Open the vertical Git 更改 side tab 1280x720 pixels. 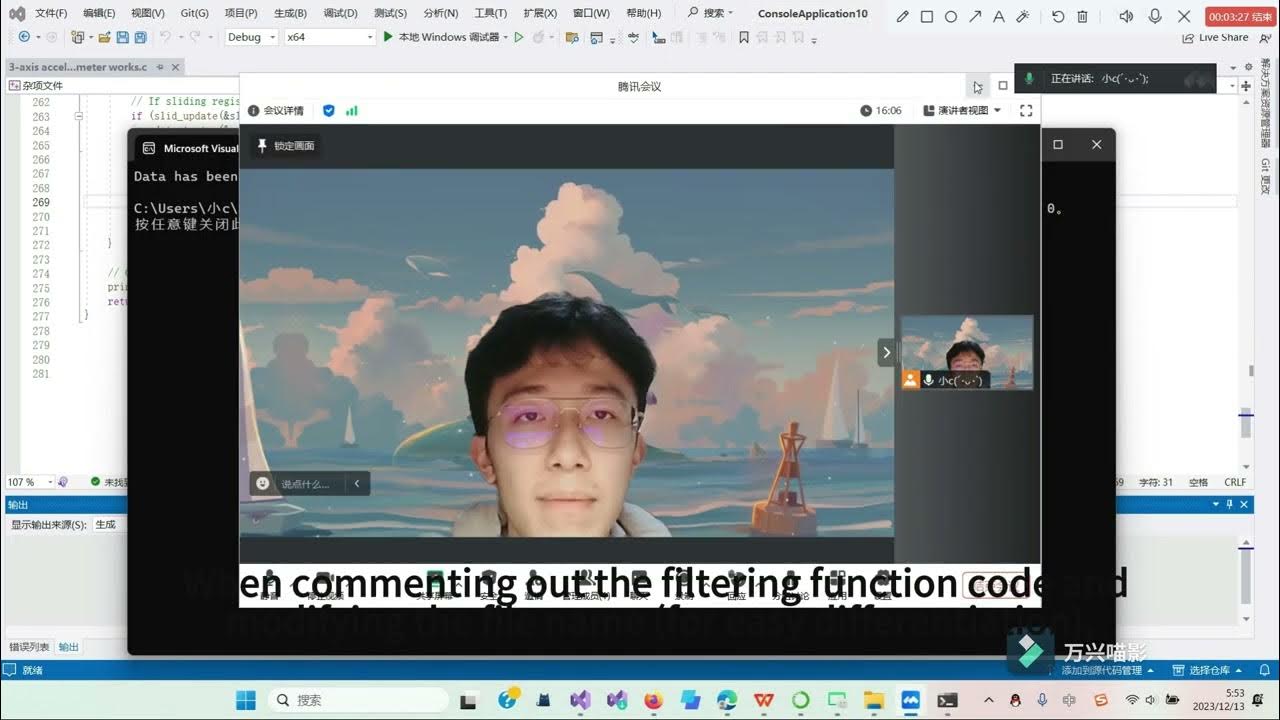coord(1265,176)
